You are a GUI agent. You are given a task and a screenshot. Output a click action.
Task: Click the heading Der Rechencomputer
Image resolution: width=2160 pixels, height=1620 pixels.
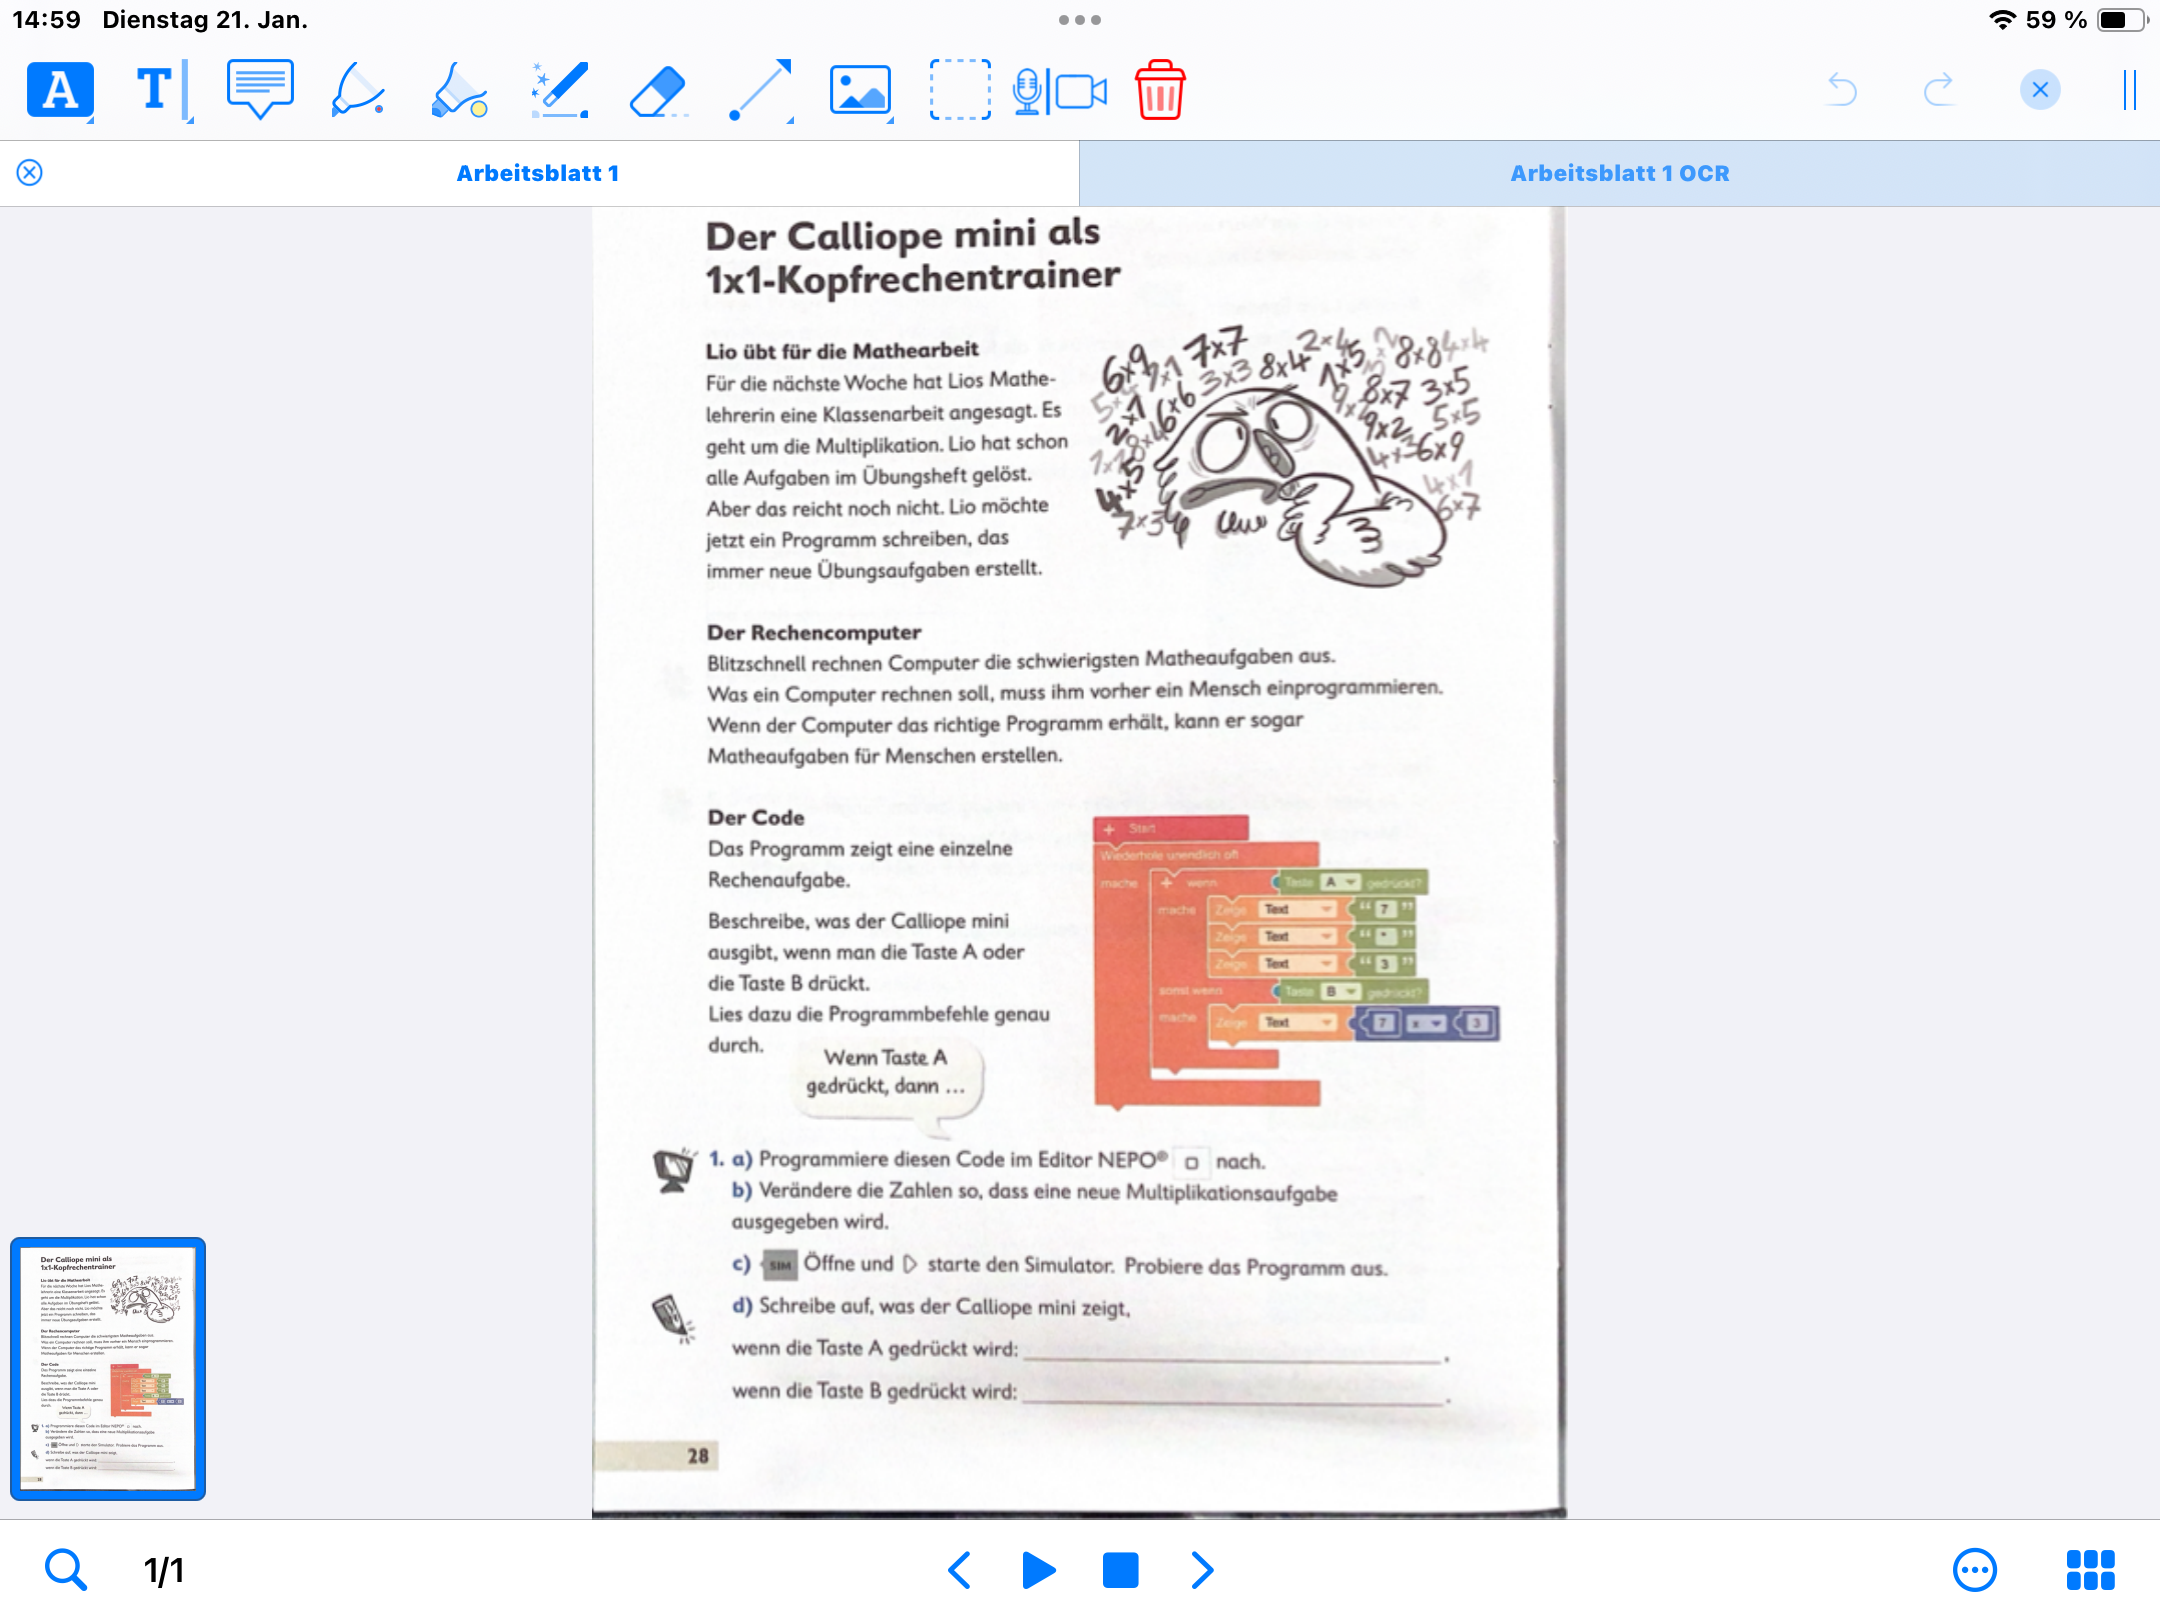tap(814, 632)
